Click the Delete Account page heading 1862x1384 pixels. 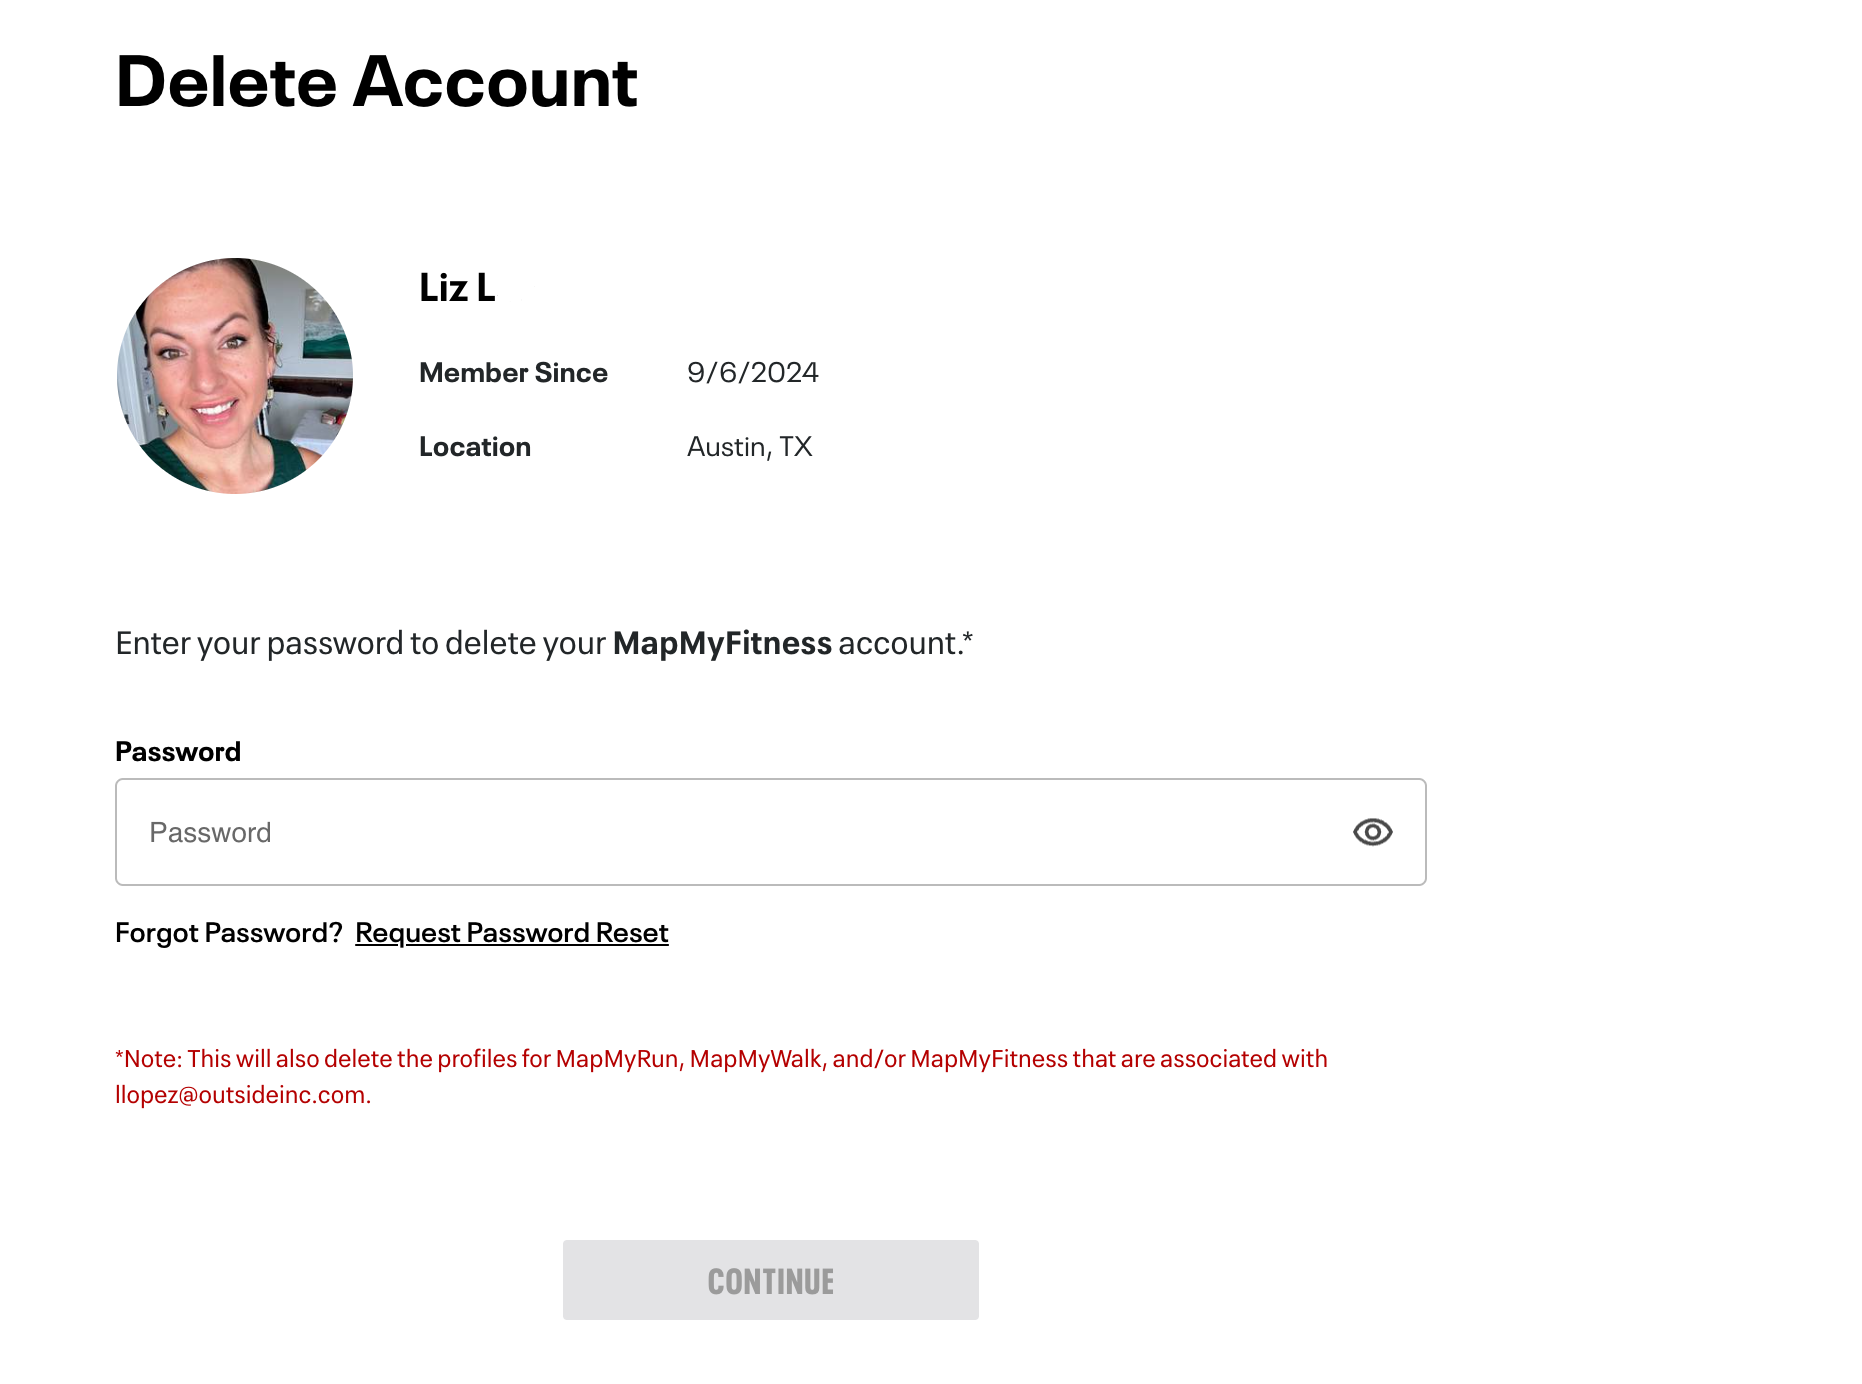tap(376, 82)
